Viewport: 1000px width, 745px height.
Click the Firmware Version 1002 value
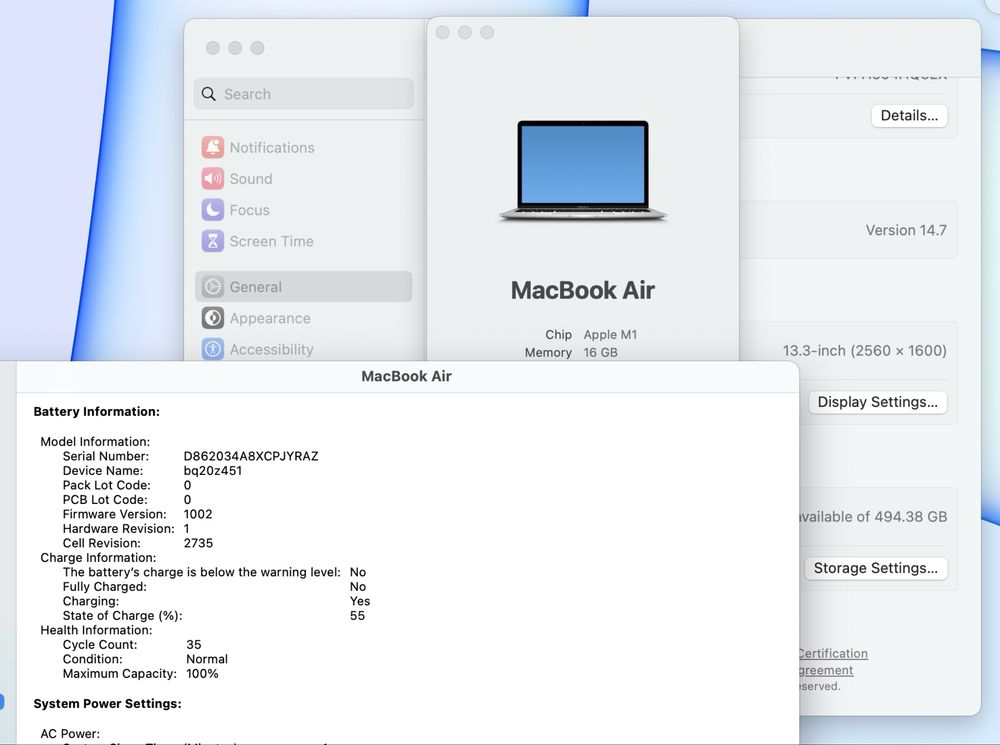coord(198,514)
